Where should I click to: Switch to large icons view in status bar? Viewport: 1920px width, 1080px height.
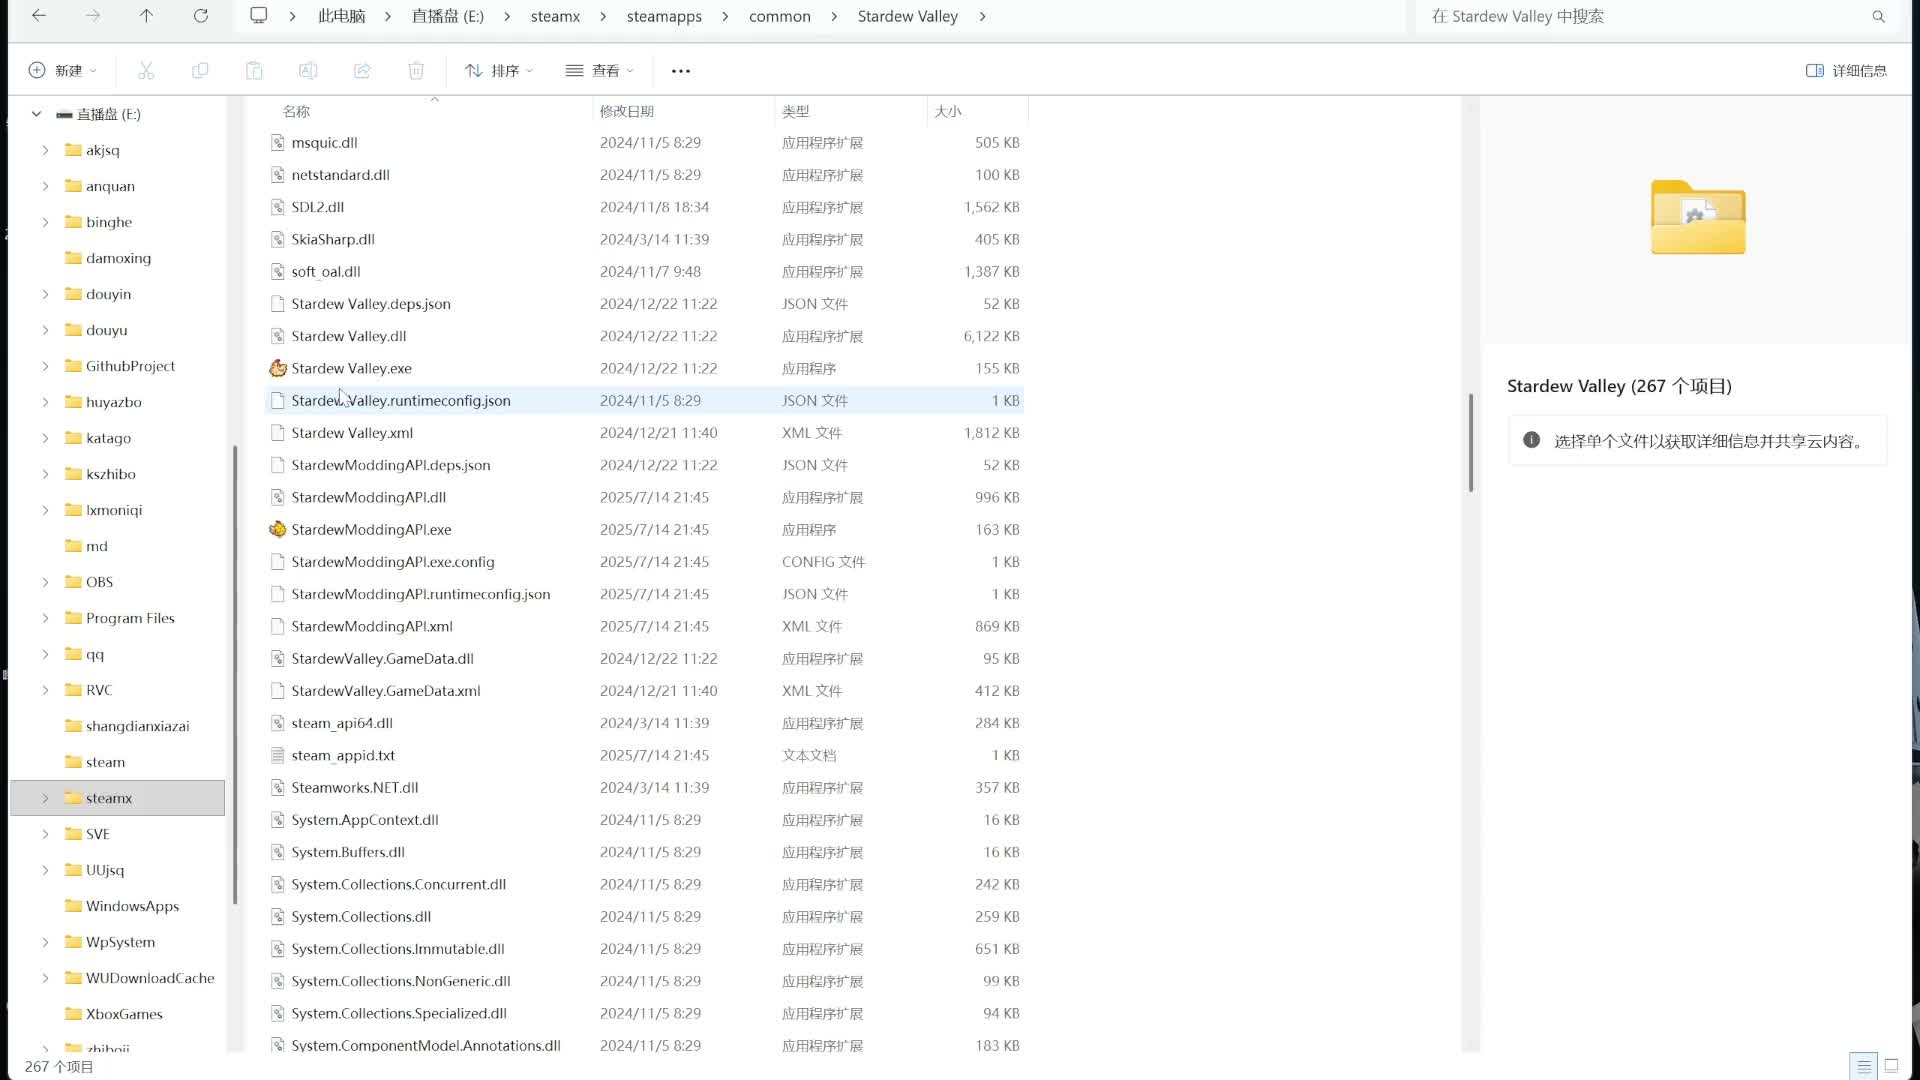point(1891,1066)
